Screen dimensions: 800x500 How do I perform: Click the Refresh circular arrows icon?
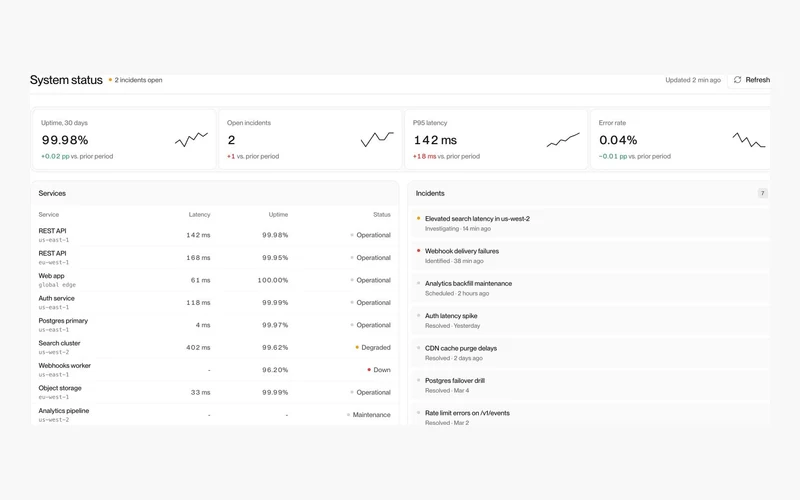(737, 80)
